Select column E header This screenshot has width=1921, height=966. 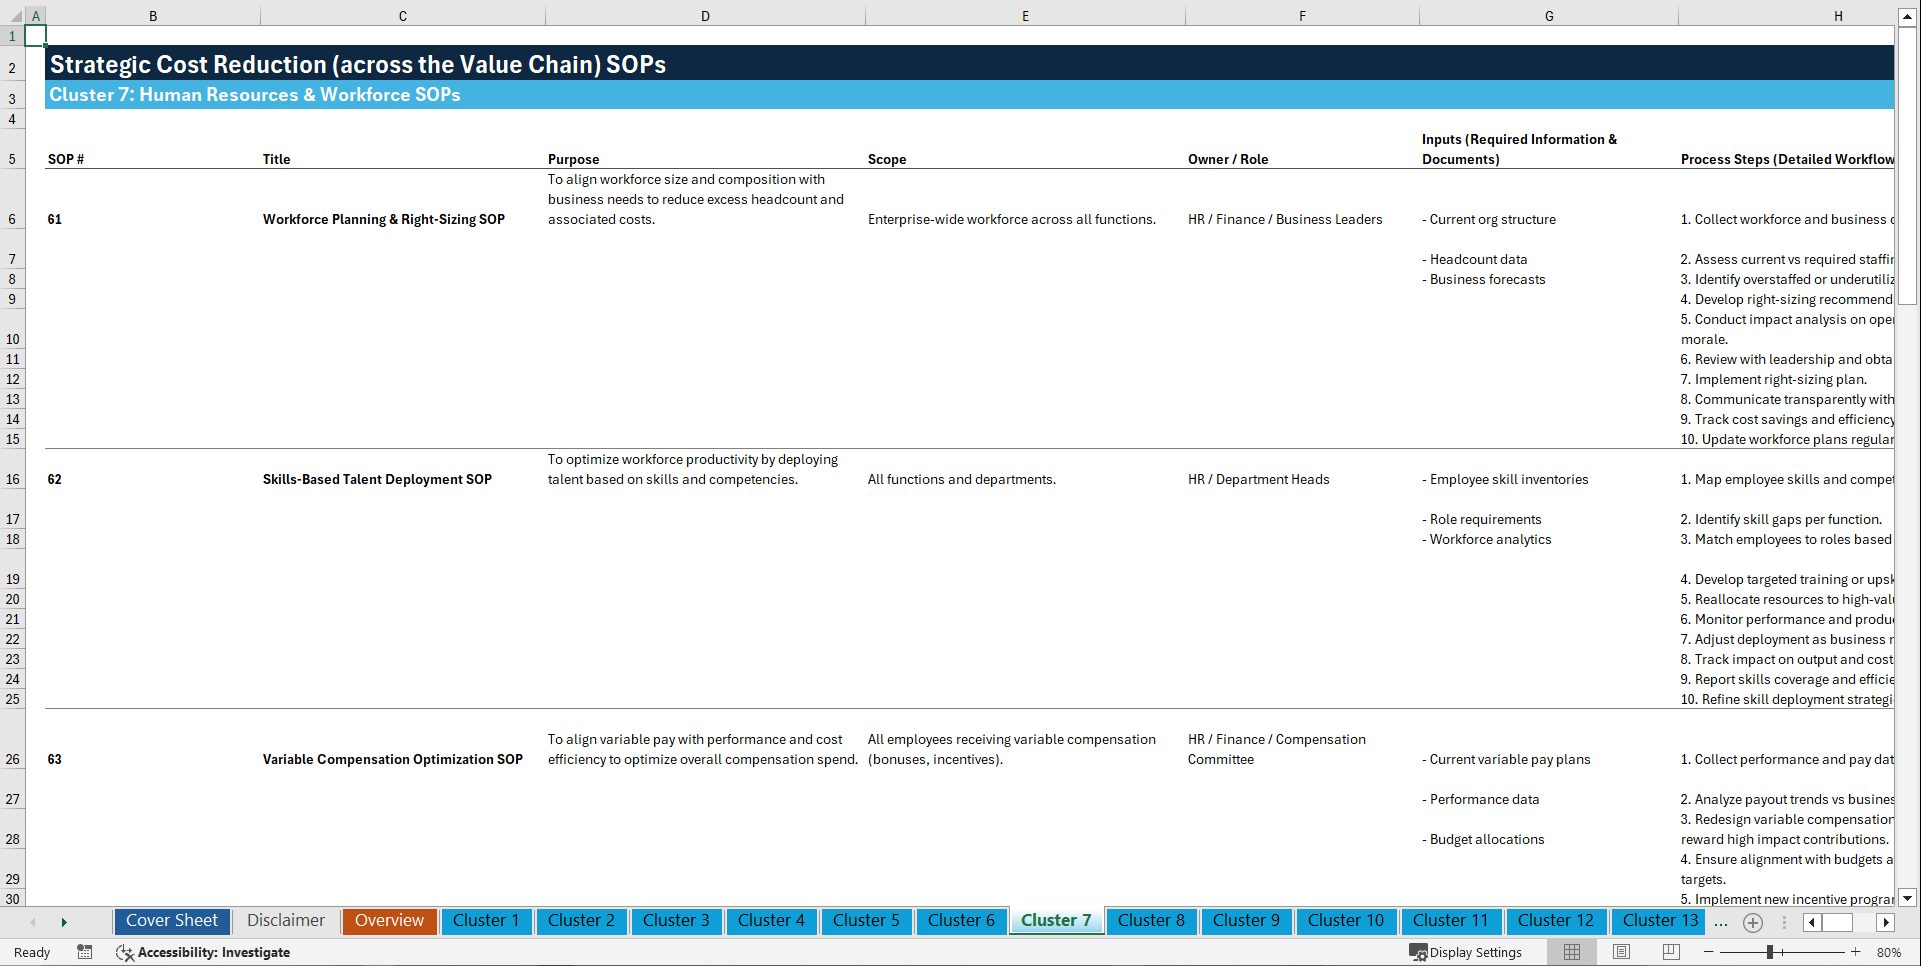[1025, 15]
